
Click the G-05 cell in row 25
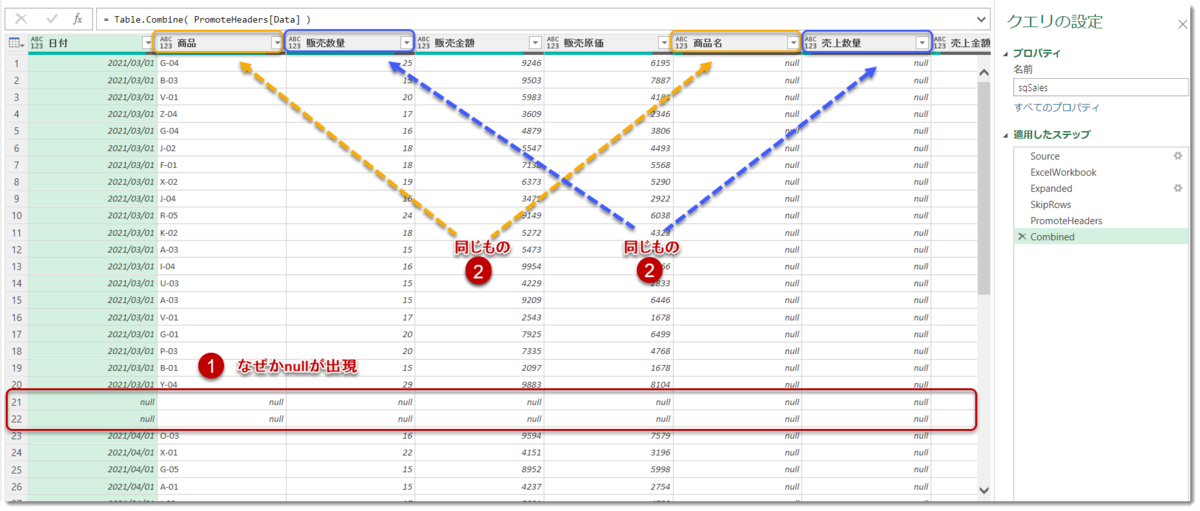(221, 470)
